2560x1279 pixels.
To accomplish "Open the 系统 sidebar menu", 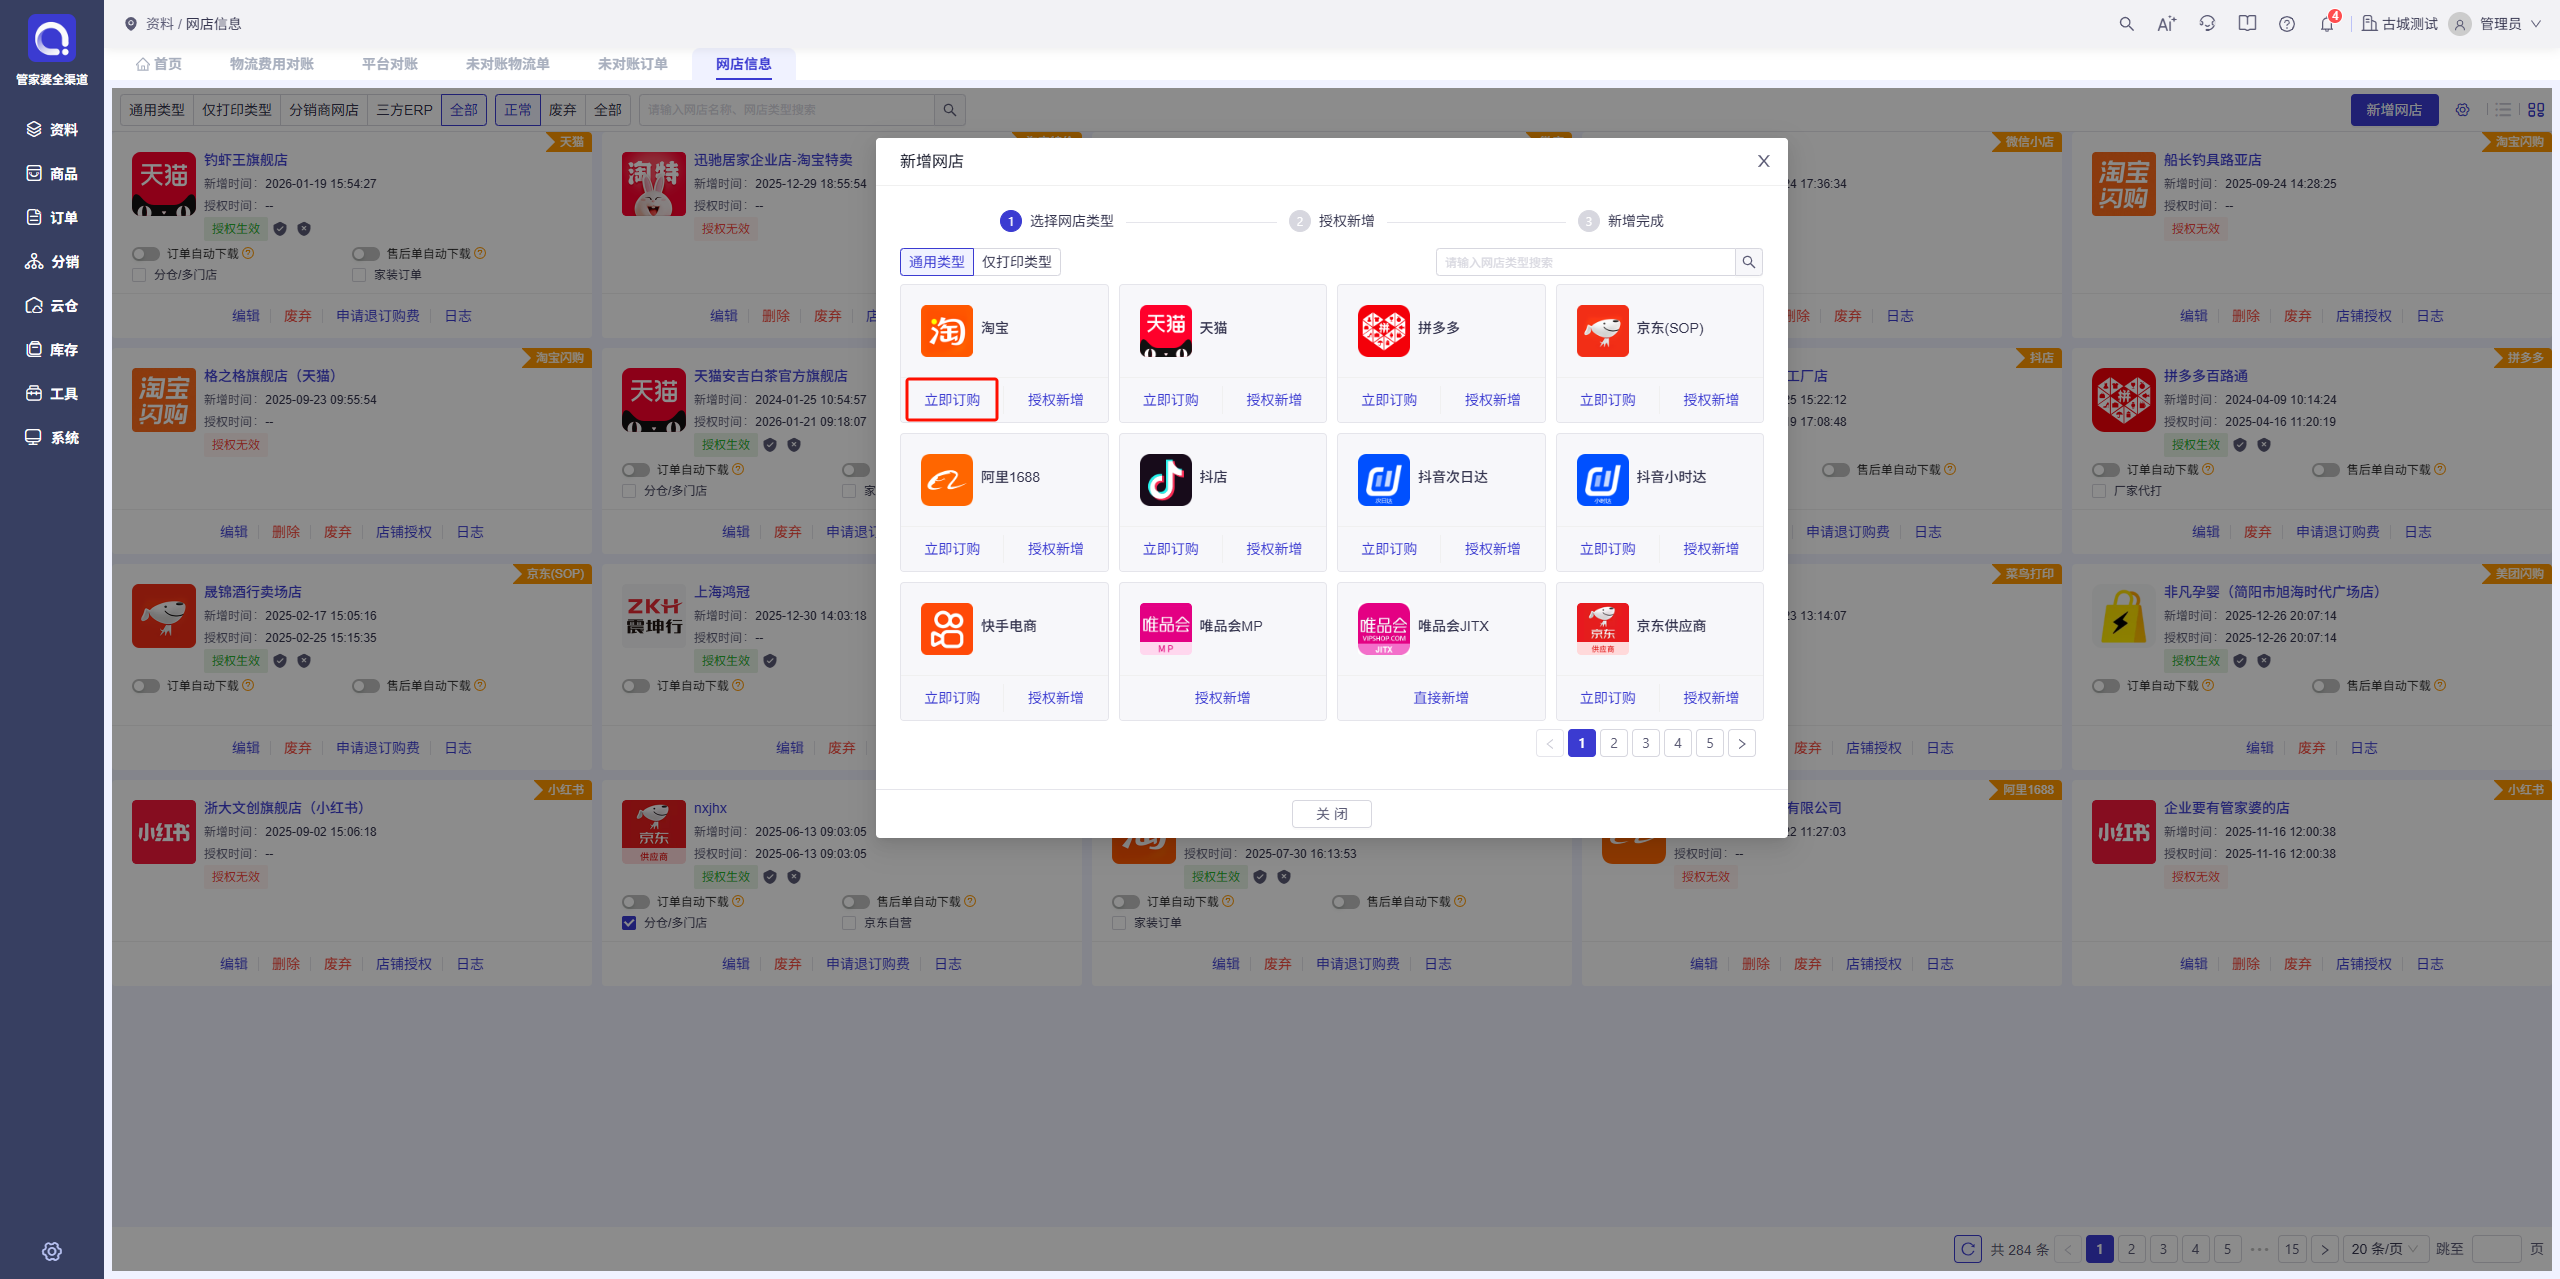I will click(x=52, y=437).
